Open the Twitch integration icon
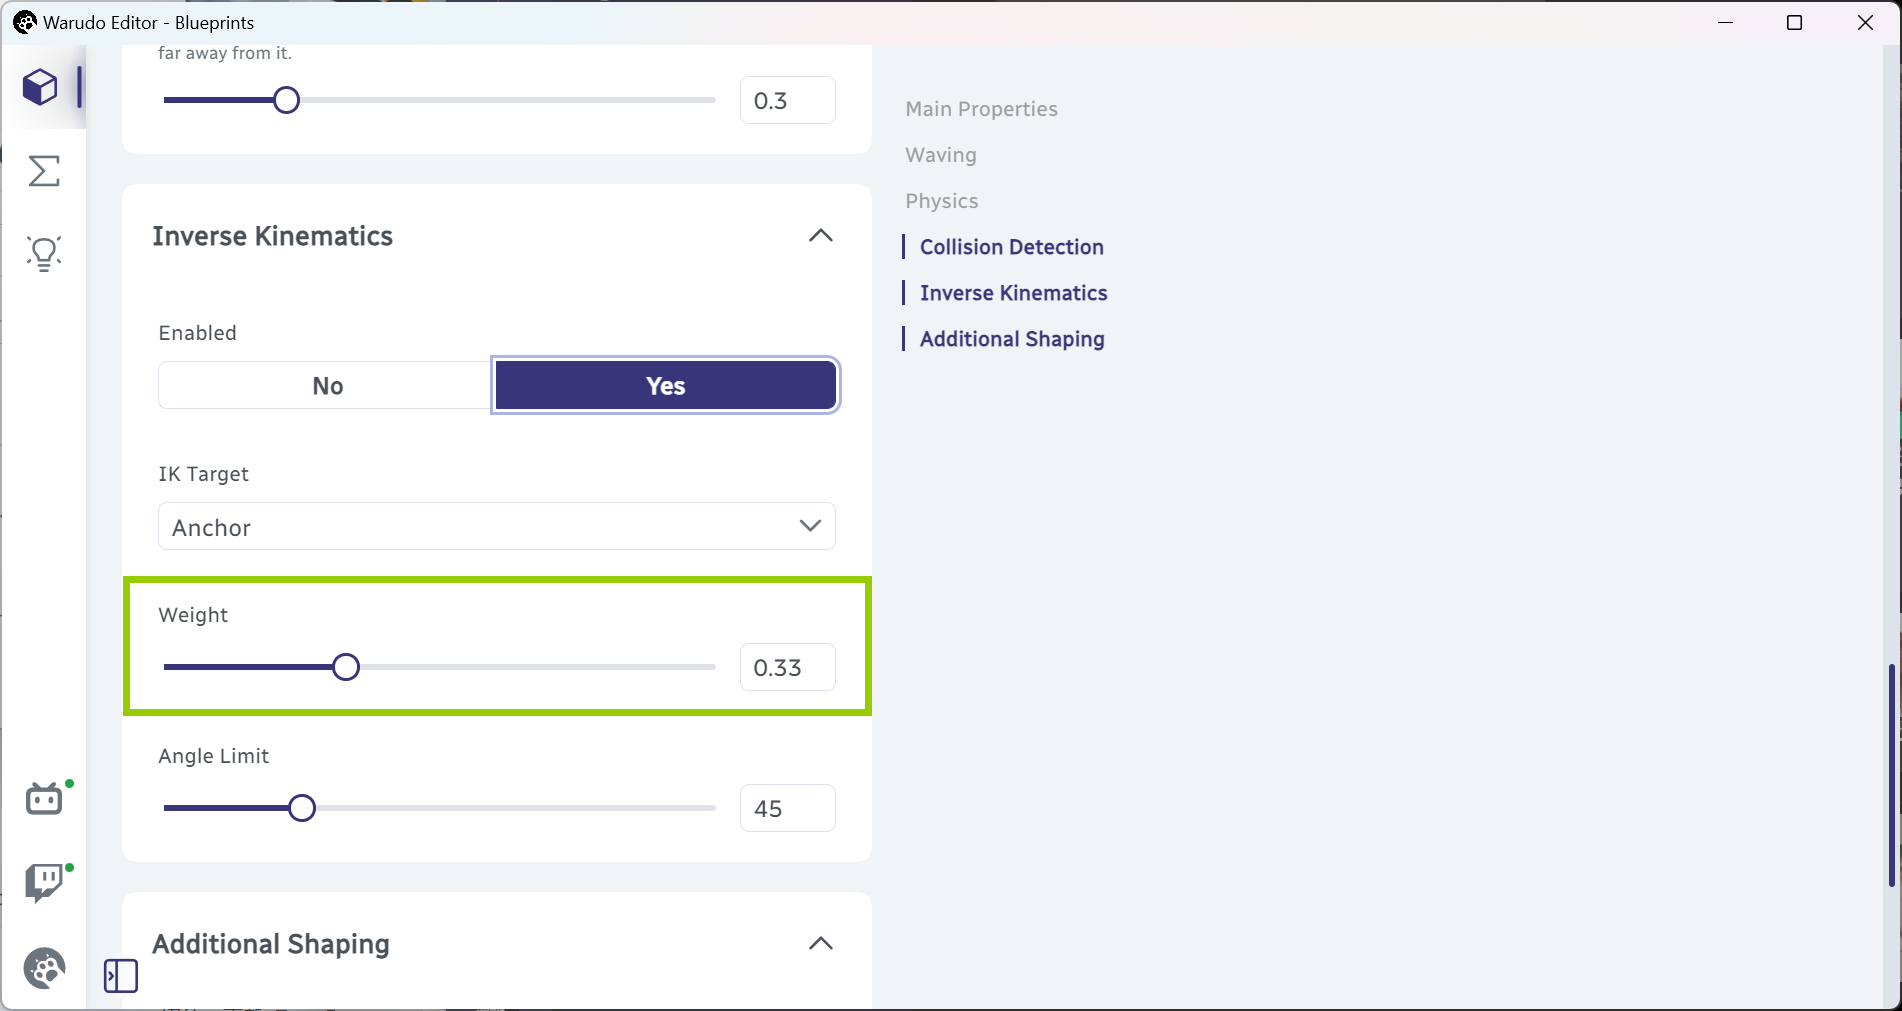1902x1011 pixels. (44, 883)
